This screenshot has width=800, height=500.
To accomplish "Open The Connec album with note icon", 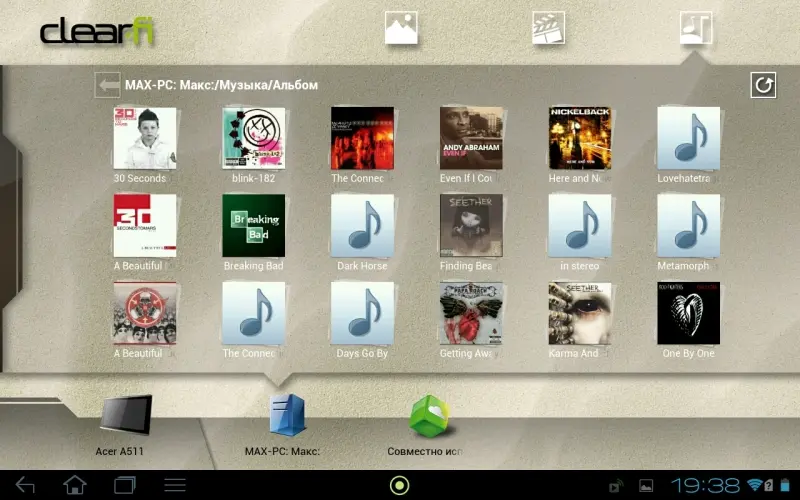I will tap(254, 313).
